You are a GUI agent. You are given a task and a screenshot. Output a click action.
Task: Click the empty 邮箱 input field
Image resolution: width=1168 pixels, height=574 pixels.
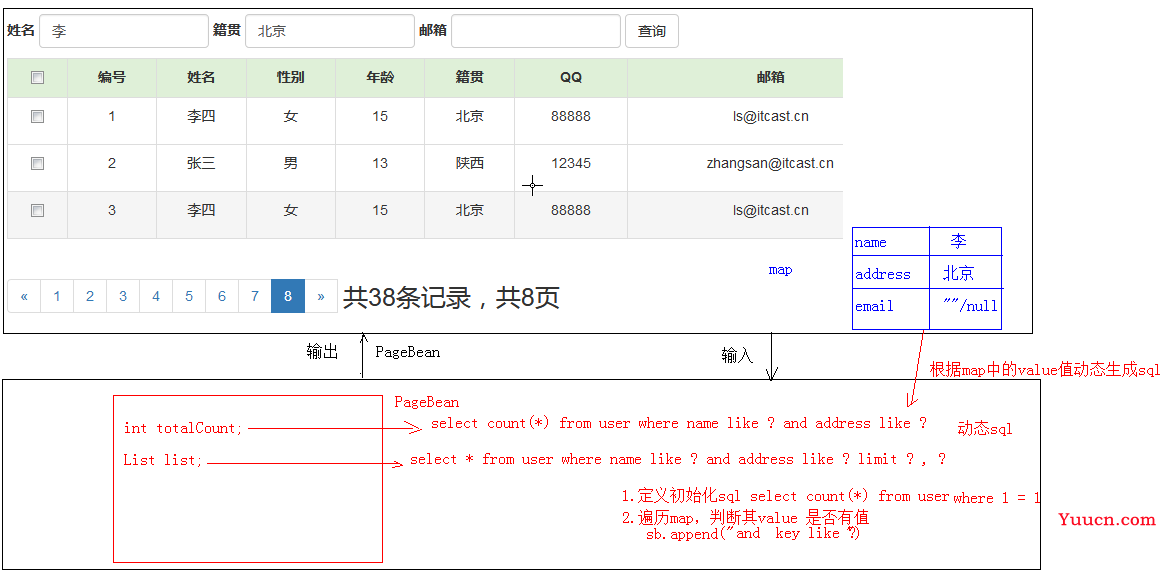click(x=535, y=31)
